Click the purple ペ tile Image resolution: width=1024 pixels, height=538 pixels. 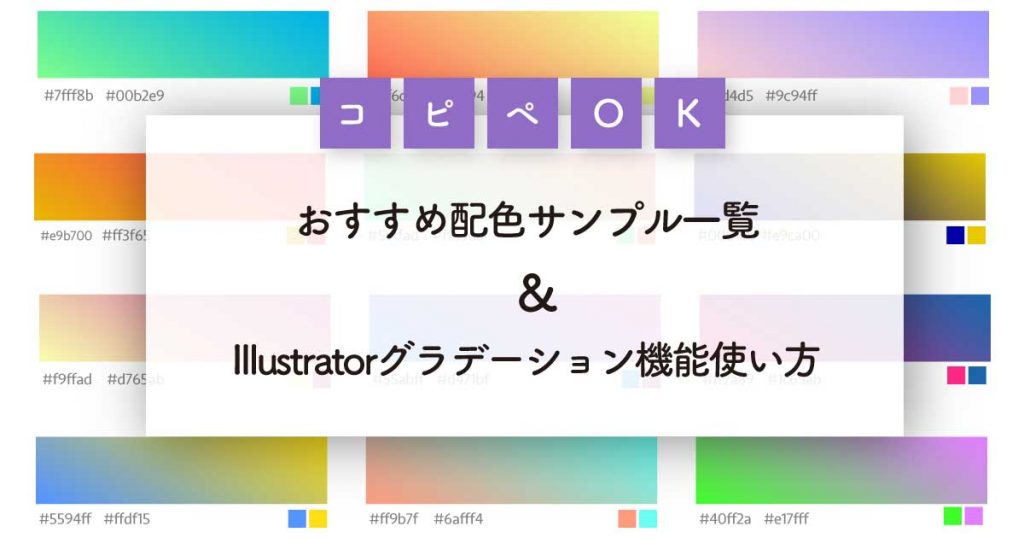point(522,114)
